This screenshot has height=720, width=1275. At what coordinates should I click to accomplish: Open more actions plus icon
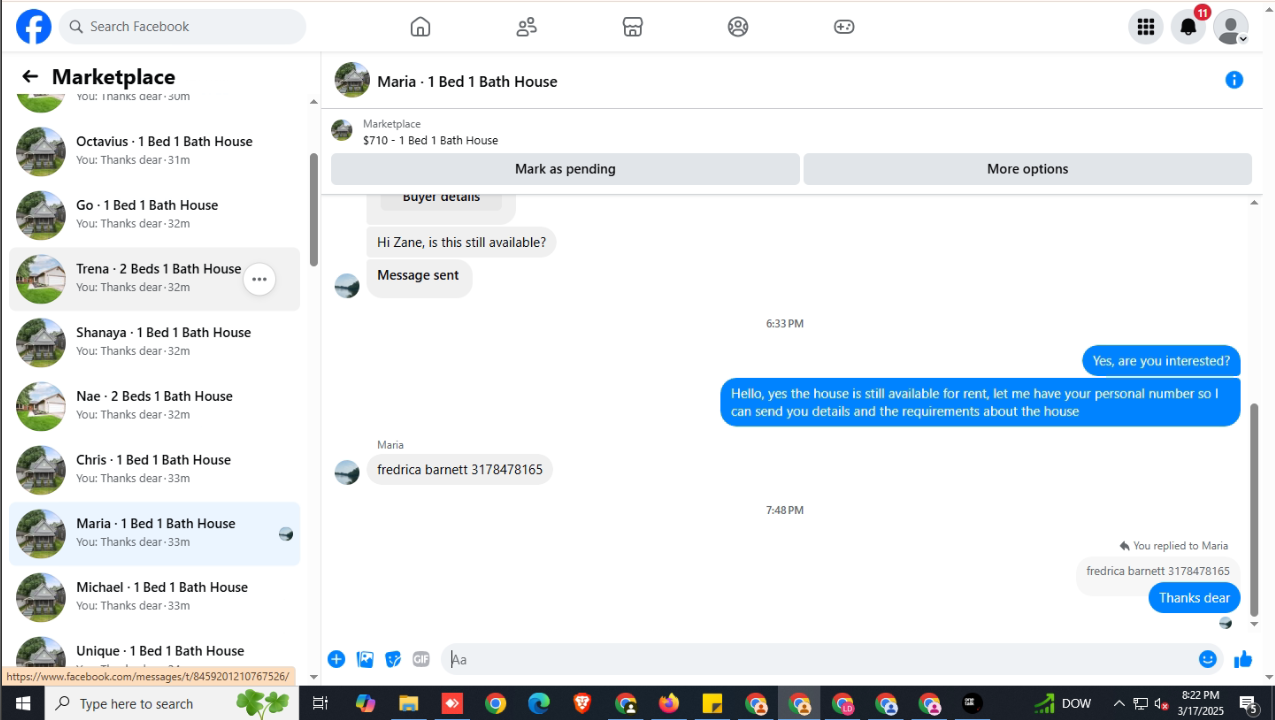336,659
